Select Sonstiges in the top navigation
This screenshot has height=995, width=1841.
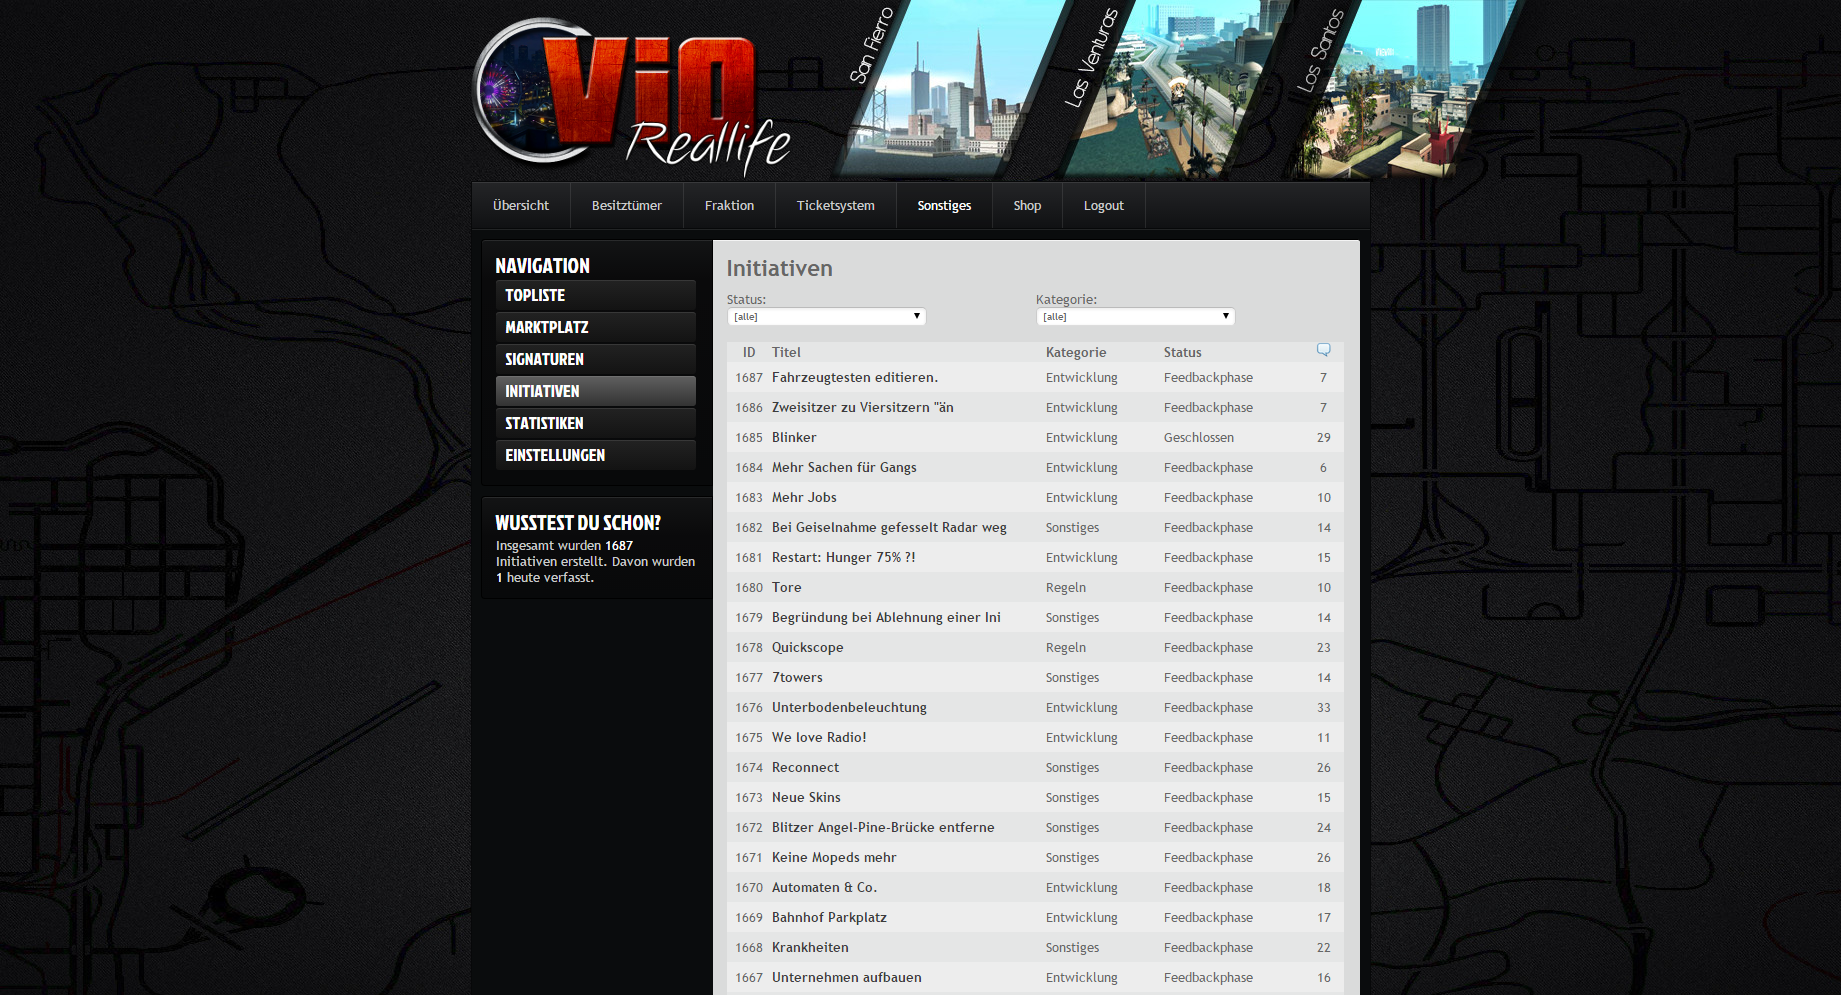(x=944, y=206)
